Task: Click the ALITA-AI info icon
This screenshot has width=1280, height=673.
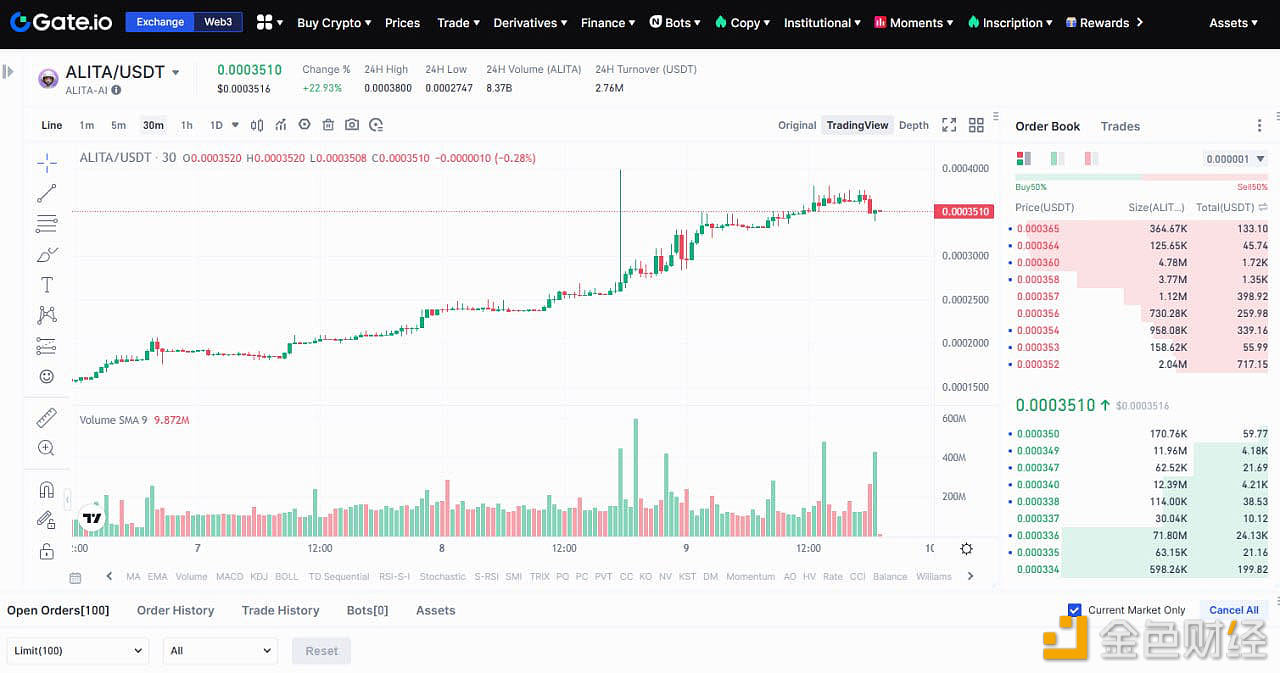Action: 116,90
